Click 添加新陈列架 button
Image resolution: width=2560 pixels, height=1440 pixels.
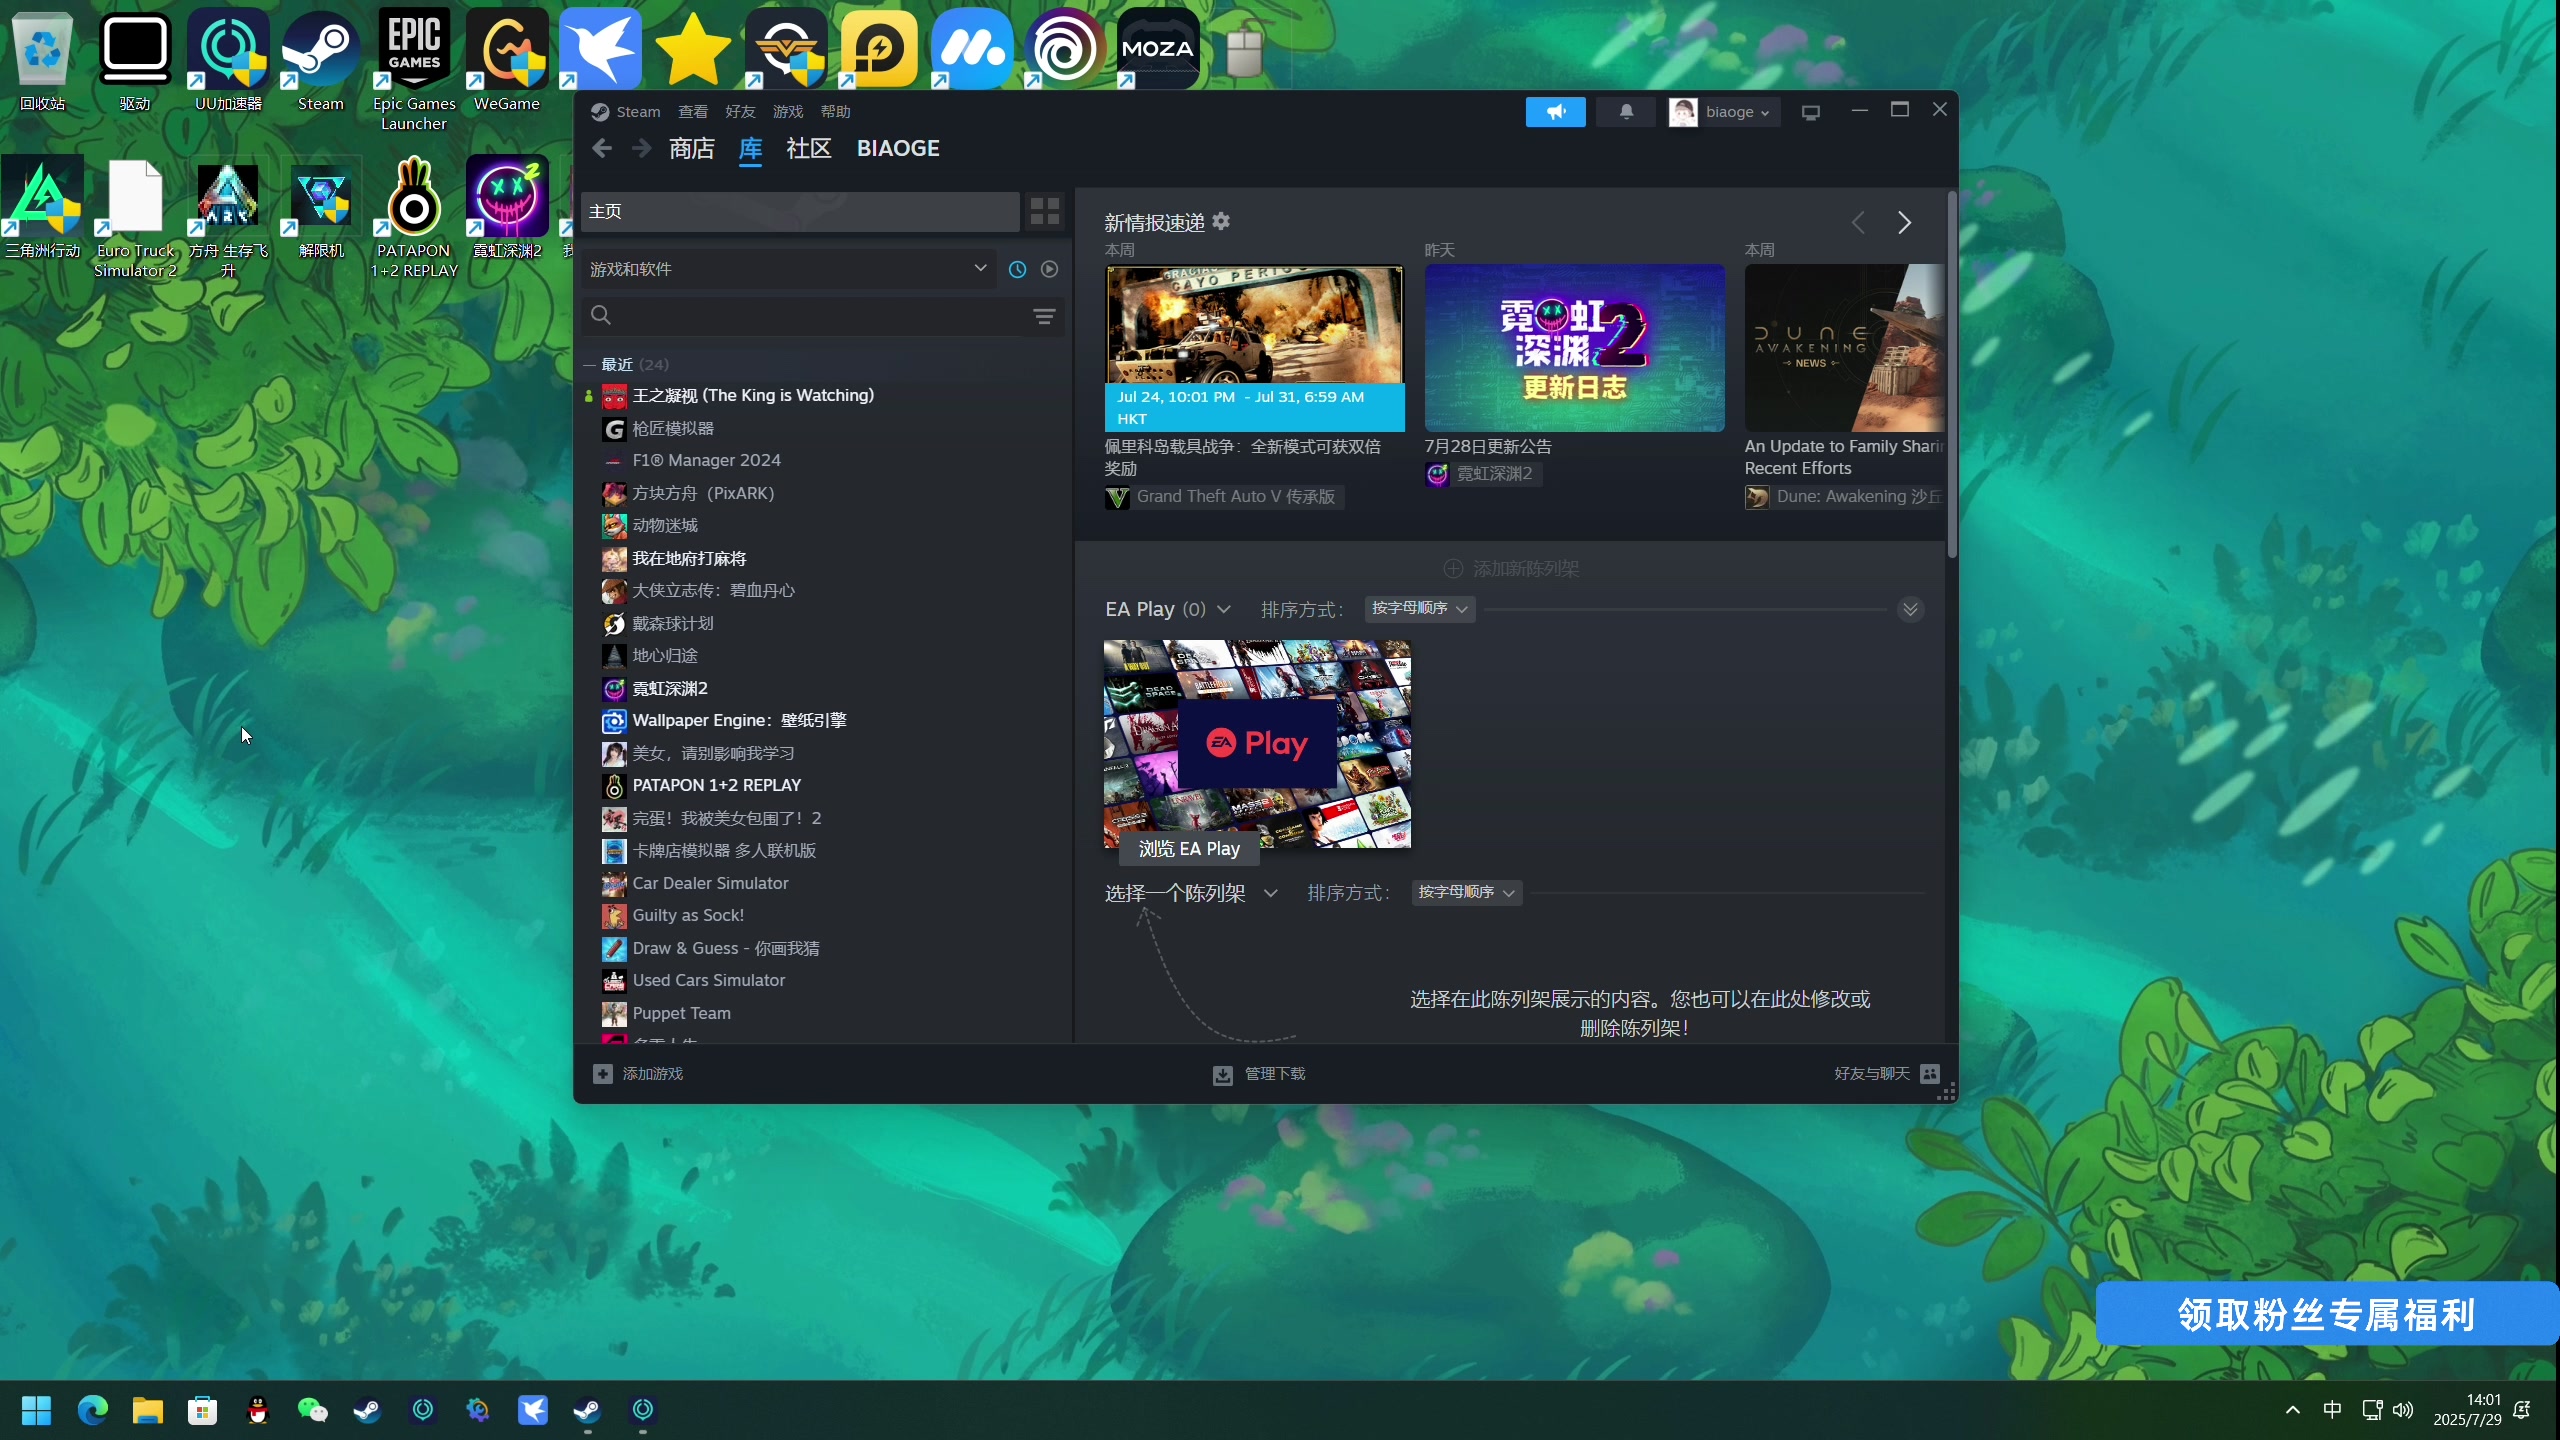(x=1511, y=569)
